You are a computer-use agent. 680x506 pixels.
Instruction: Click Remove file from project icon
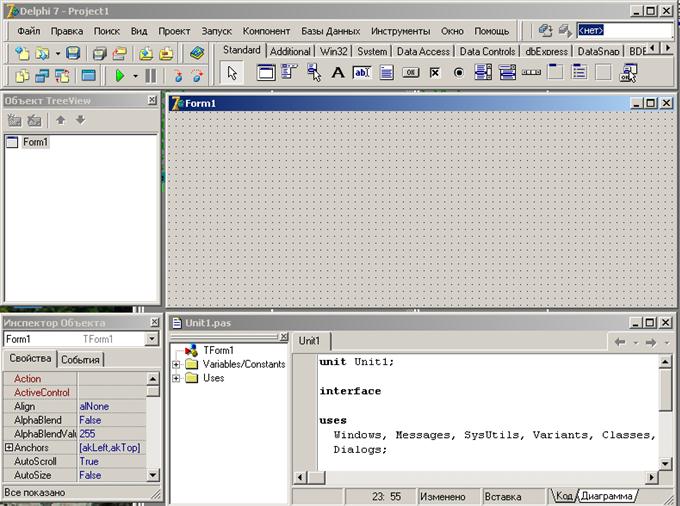(166, 53)
